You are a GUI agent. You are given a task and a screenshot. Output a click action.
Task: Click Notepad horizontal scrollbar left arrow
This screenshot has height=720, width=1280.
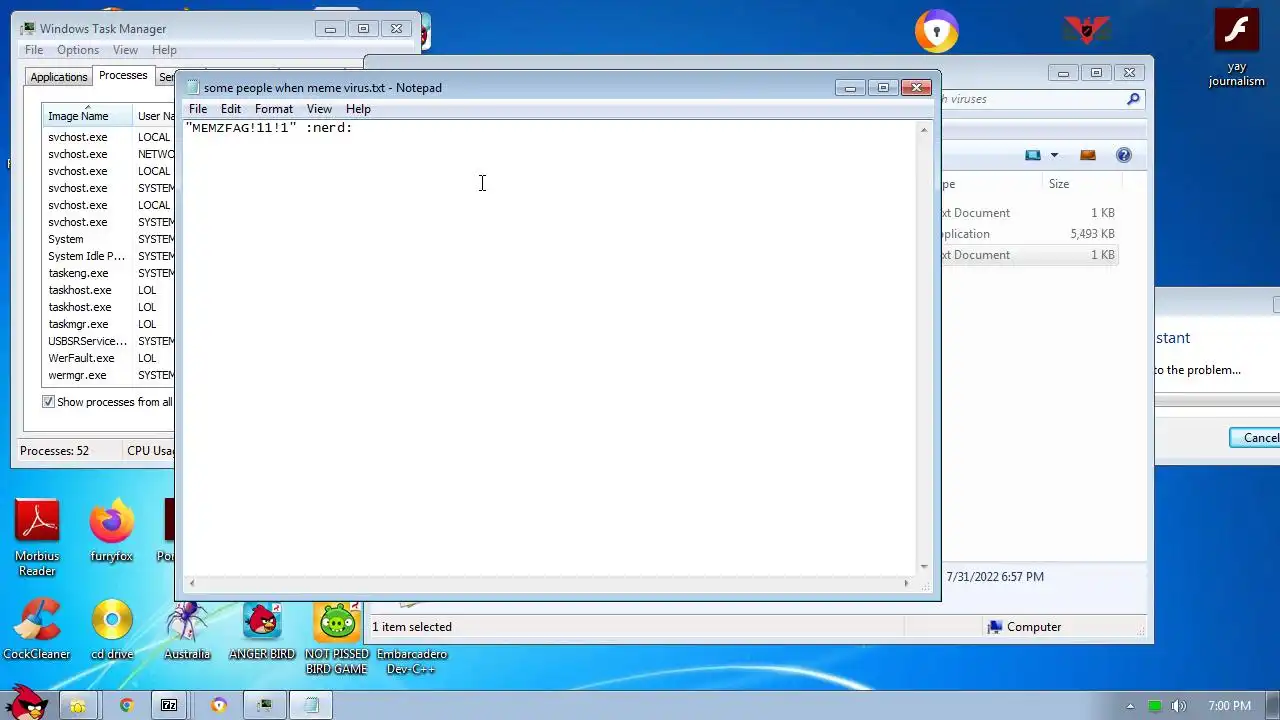(x=192, y=583)
